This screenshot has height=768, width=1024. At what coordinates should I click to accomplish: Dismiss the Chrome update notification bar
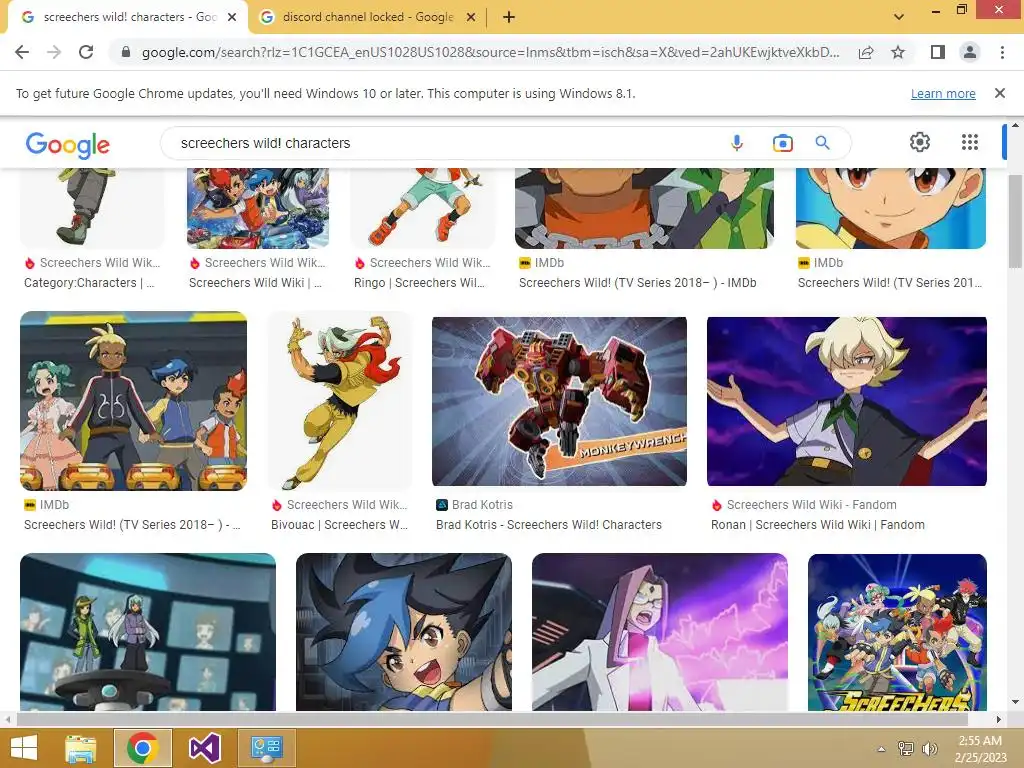1000,93
